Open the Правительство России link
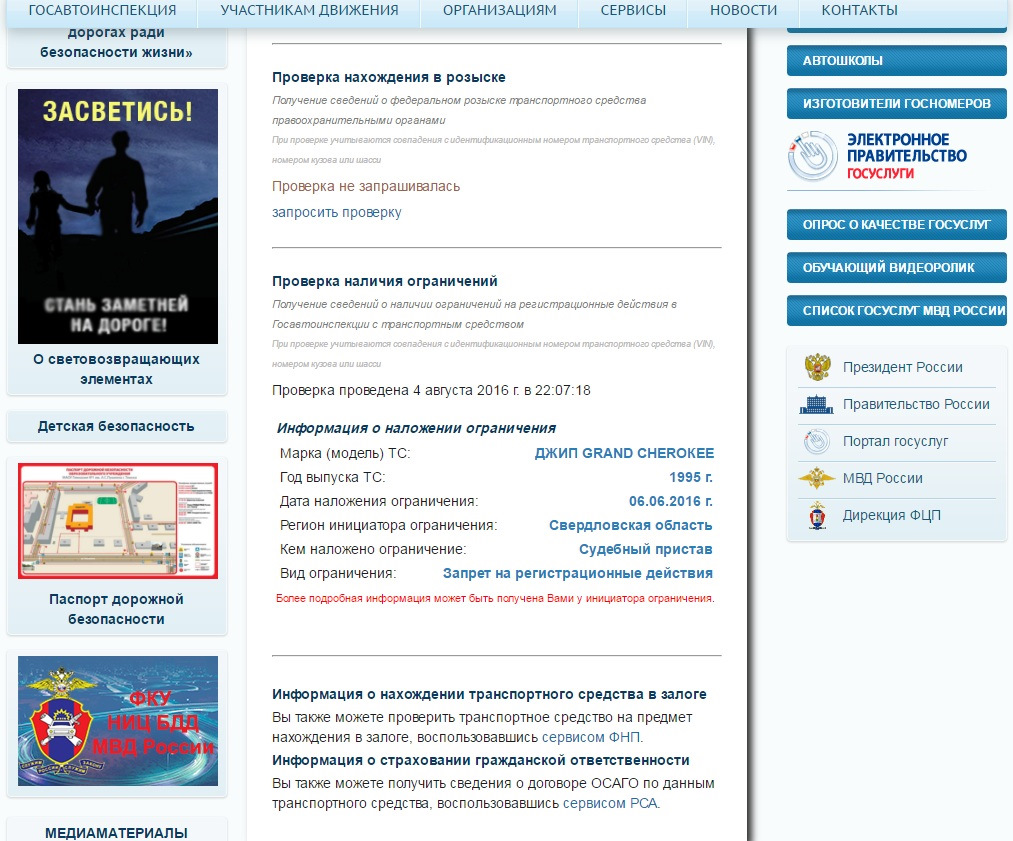This screenshot has width=1013, height=841. pos(916,404)
